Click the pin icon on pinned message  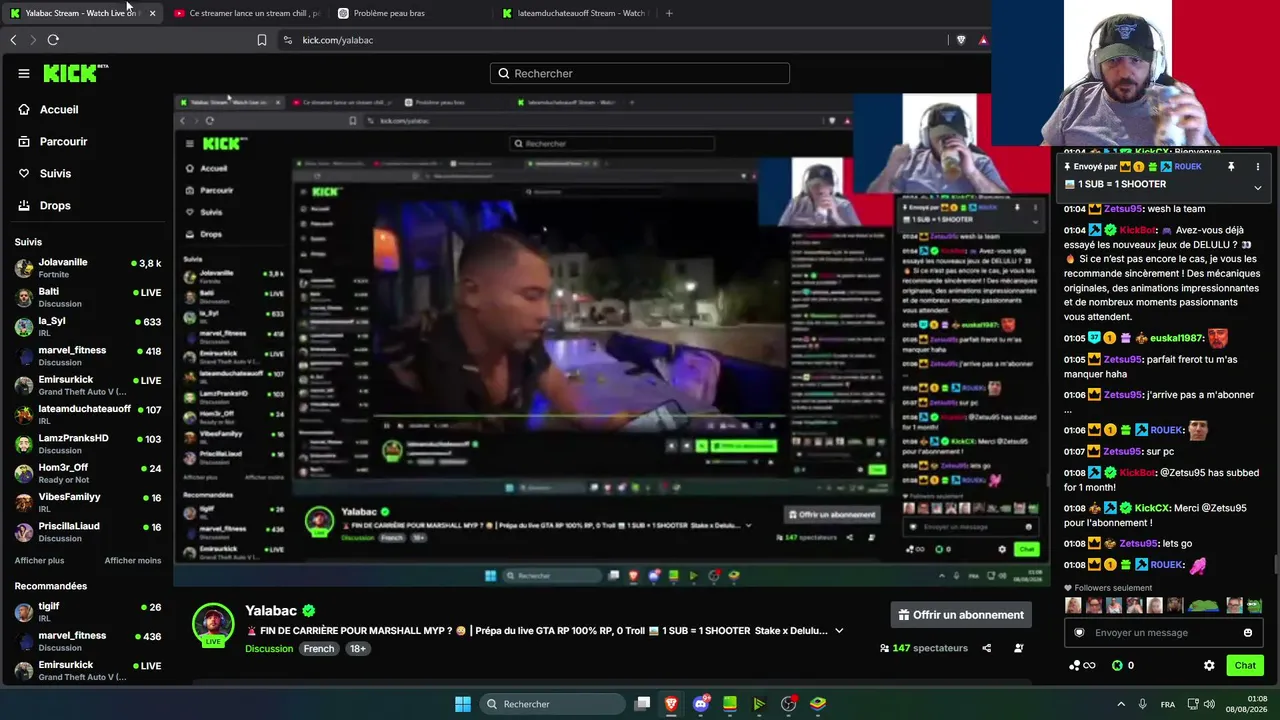tap(1231, 167)
